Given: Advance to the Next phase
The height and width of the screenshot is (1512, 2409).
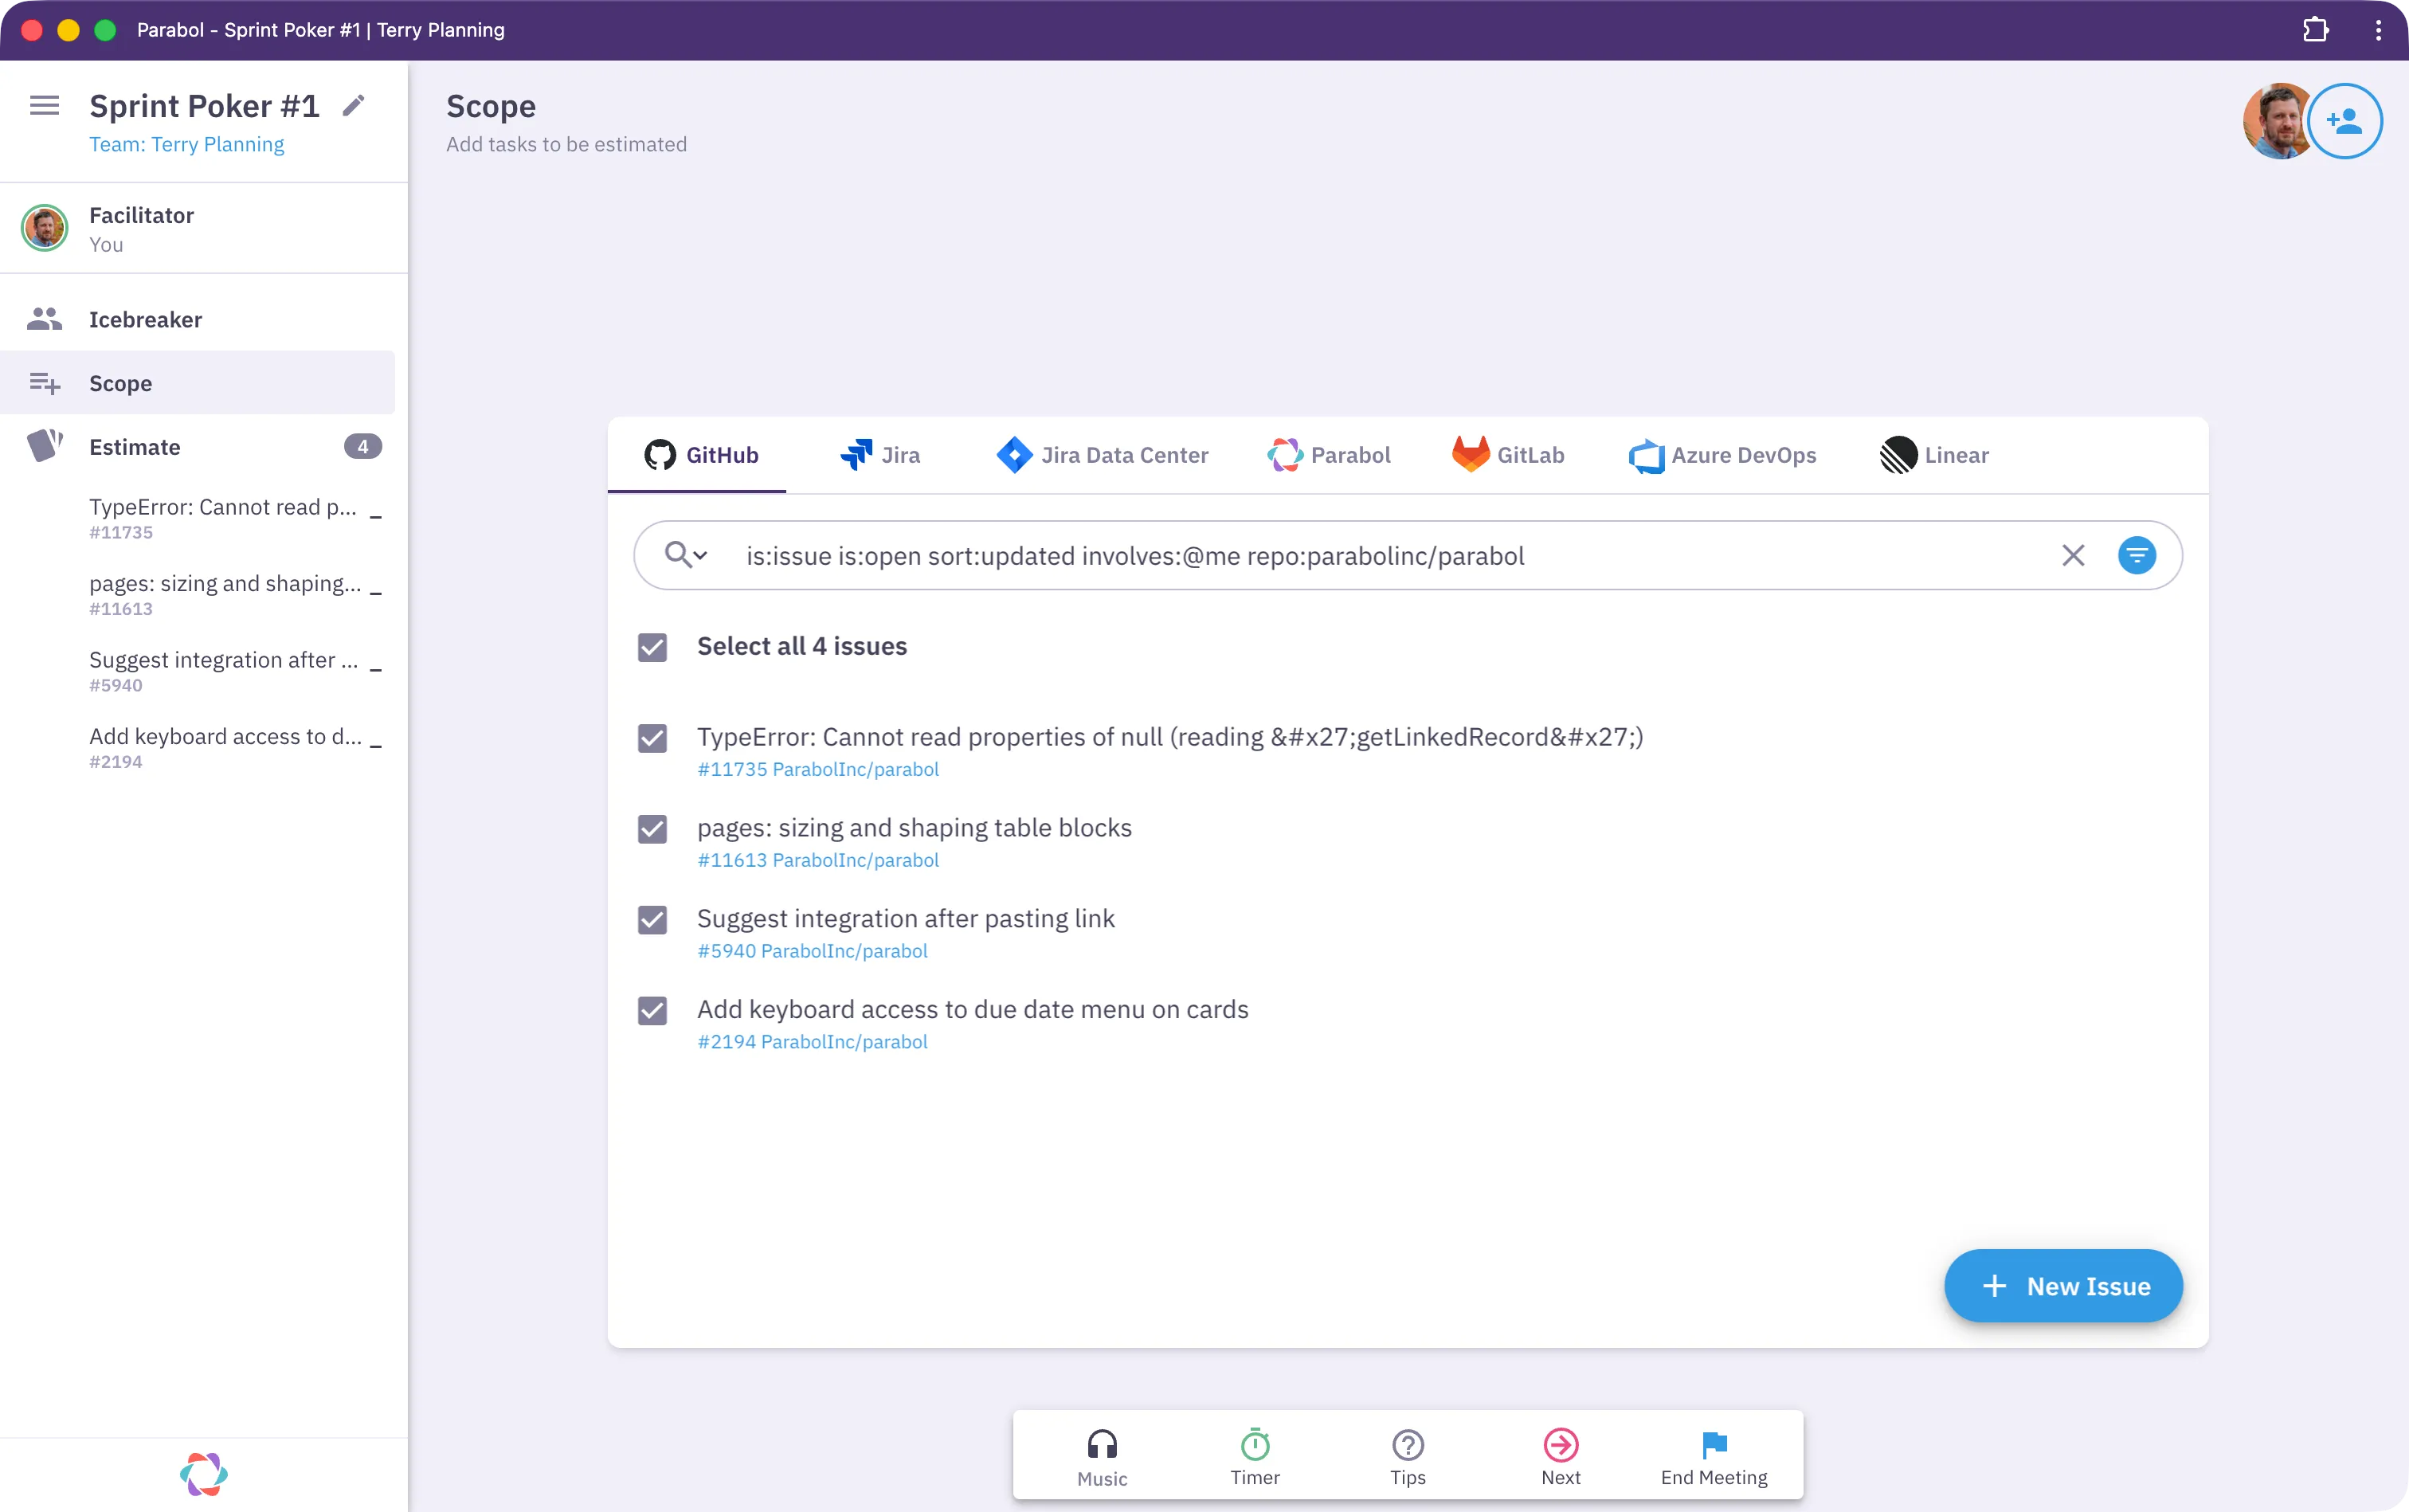Looking at the screenshot, I should 1561,1457.
